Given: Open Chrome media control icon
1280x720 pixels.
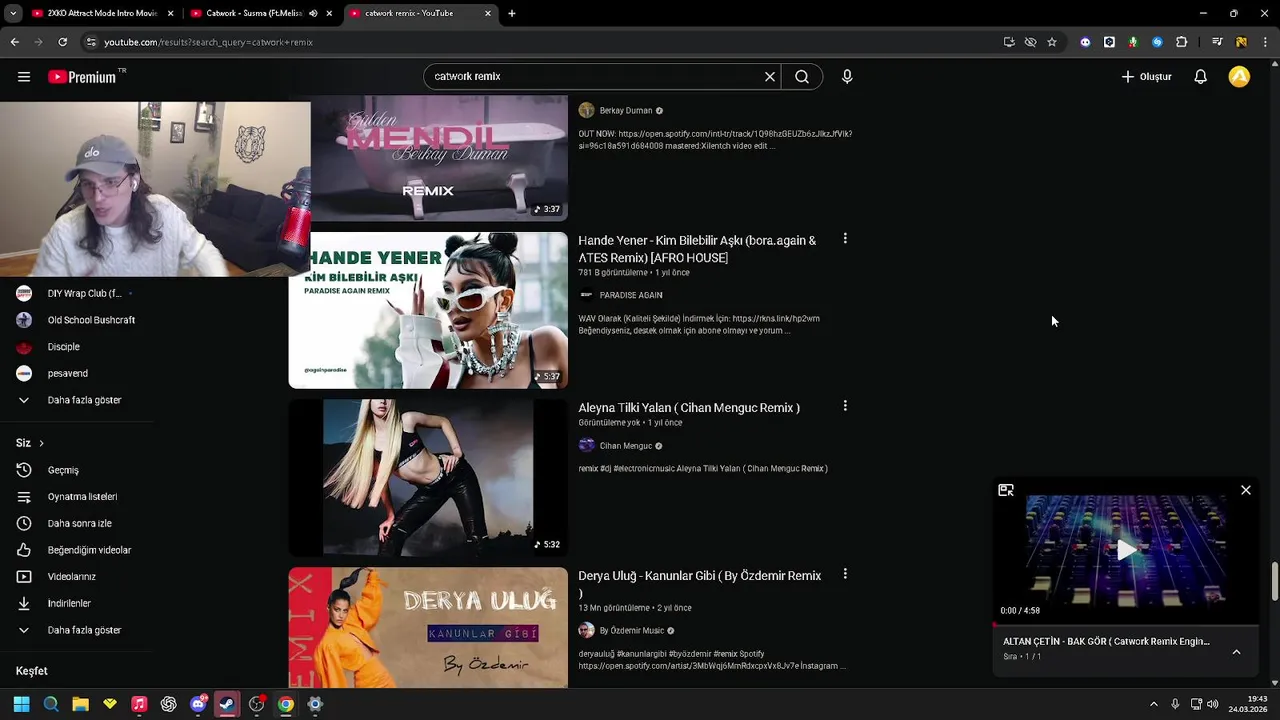Looking at the screenshot, I should (x=1217, y=42).
